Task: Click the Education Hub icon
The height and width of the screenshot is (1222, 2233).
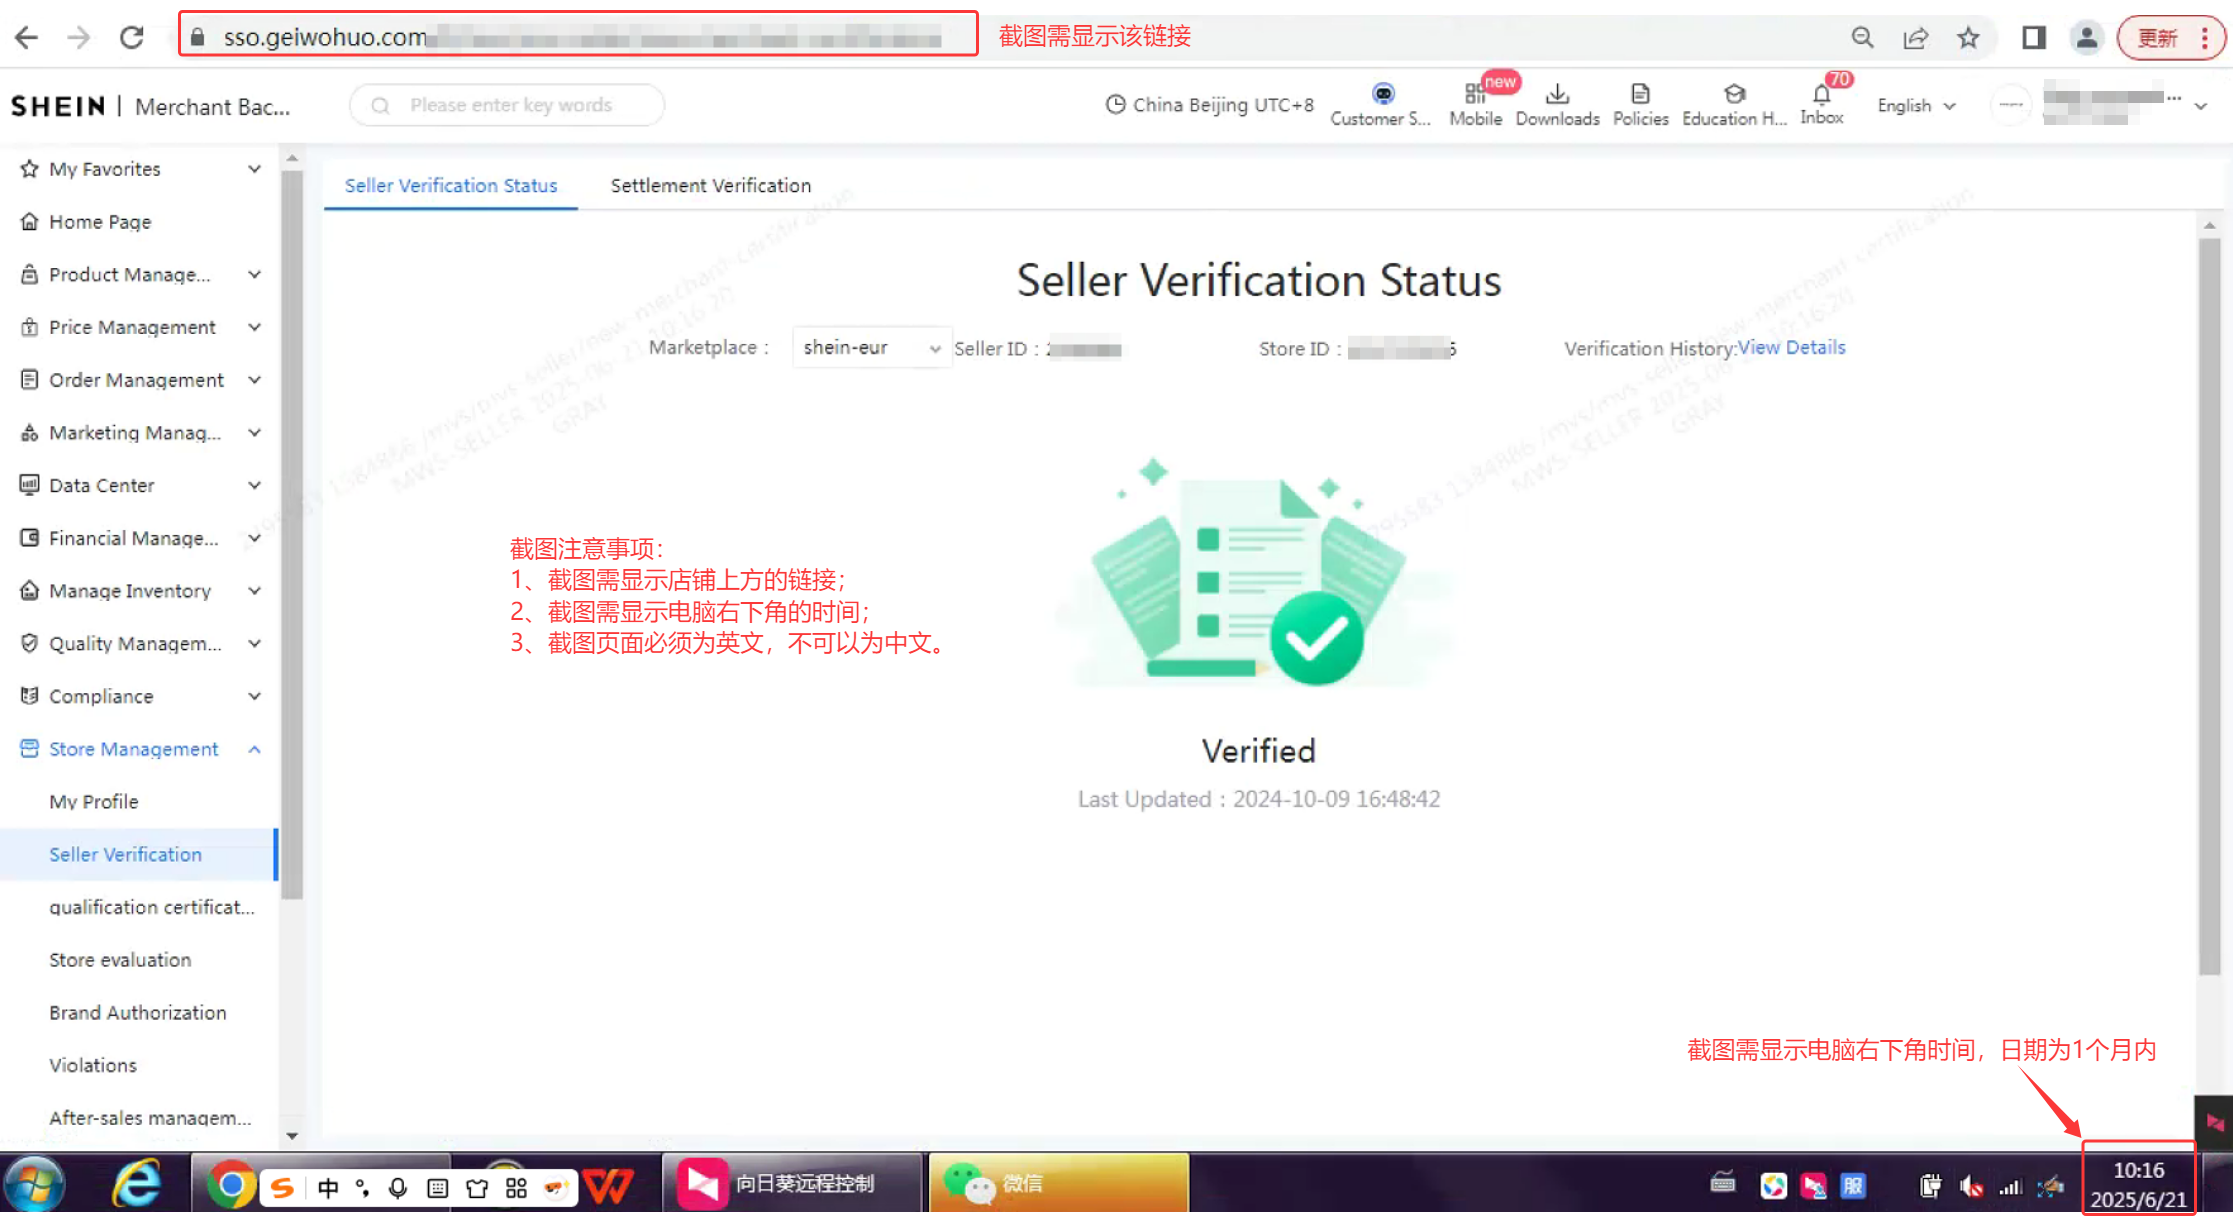Action: point(1734,95)
